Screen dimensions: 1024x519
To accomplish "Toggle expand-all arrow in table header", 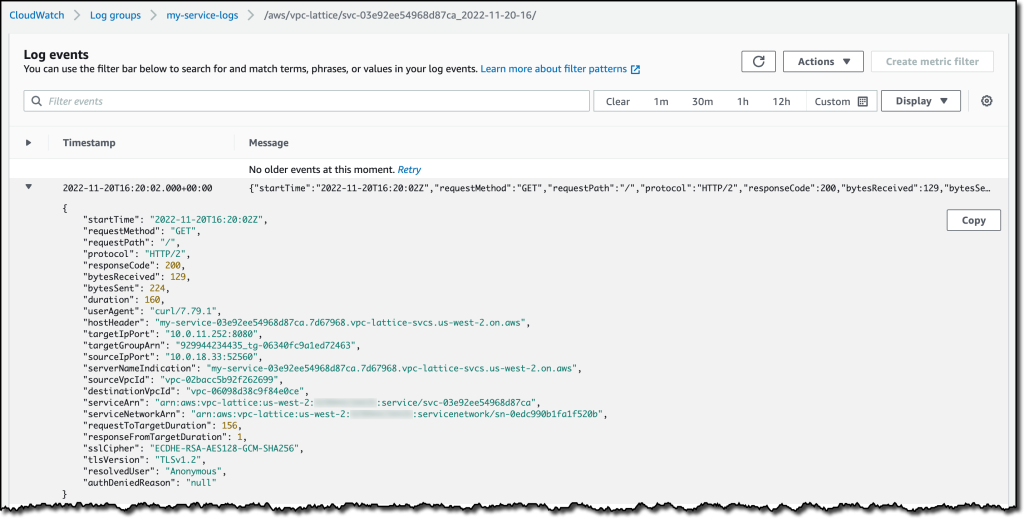I will 28,143.
